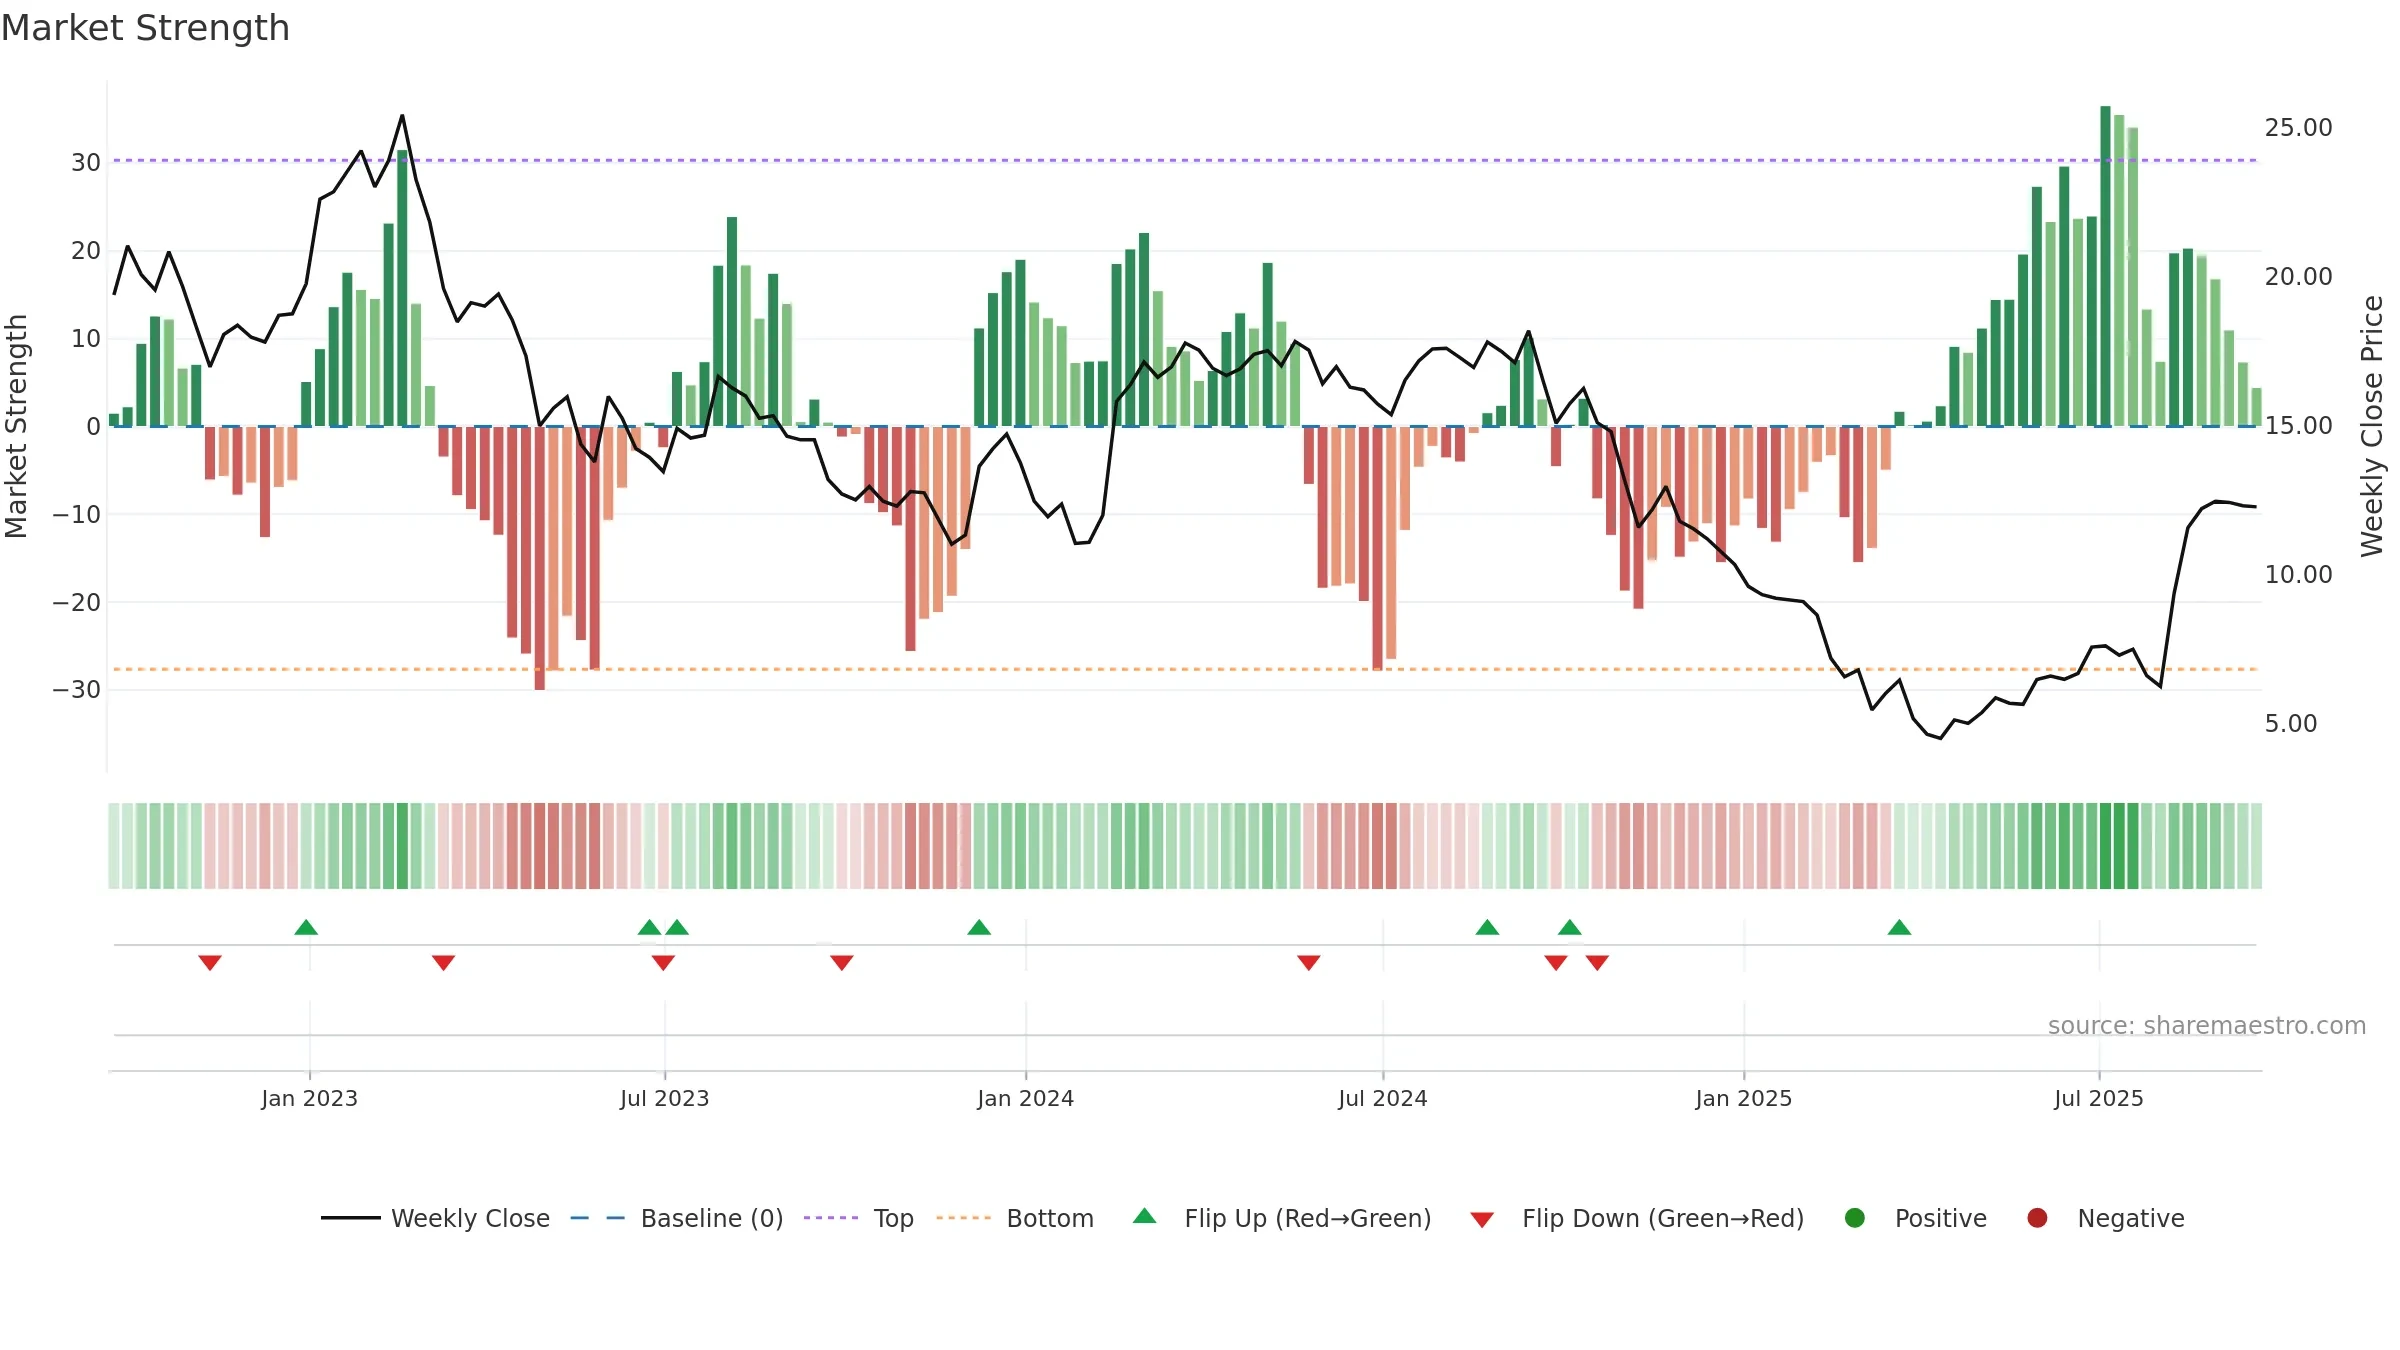Click the black Weekly Close line swatch in legend
The height and width of the screenshot is (1350, 2400).
pyautogui.click(x=350, y=1218)
